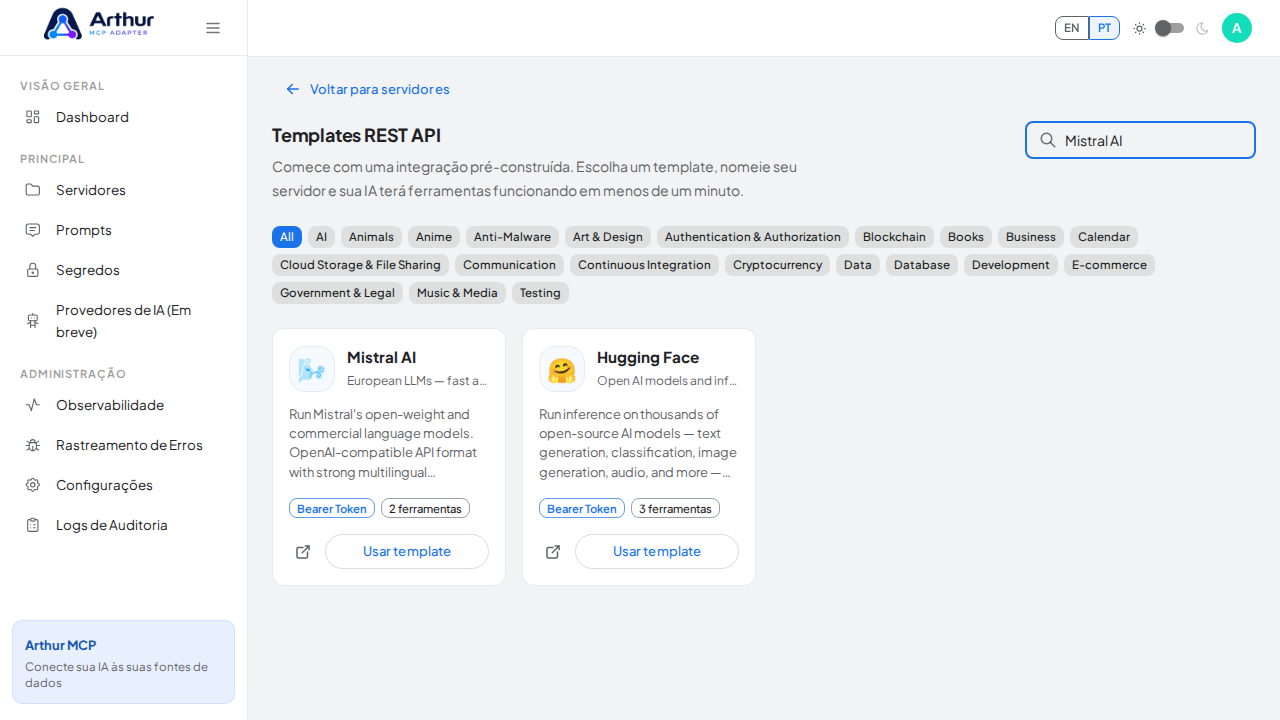Filter templates by Calendar category

(1104, 237)
